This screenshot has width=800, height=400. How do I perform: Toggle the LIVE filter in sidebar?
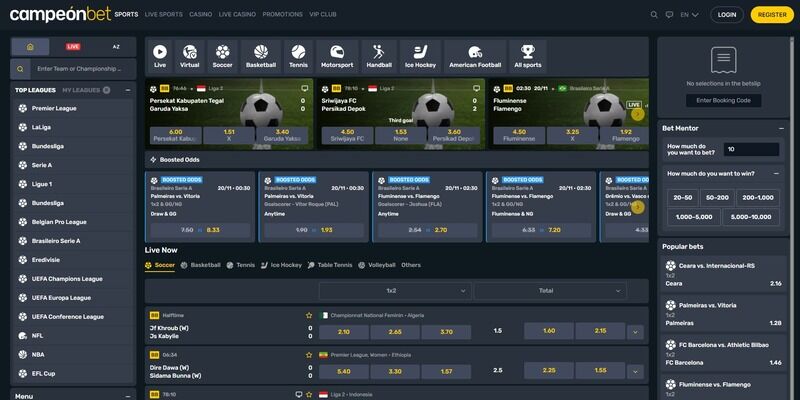pyautogui.click(x=73, y=46)
